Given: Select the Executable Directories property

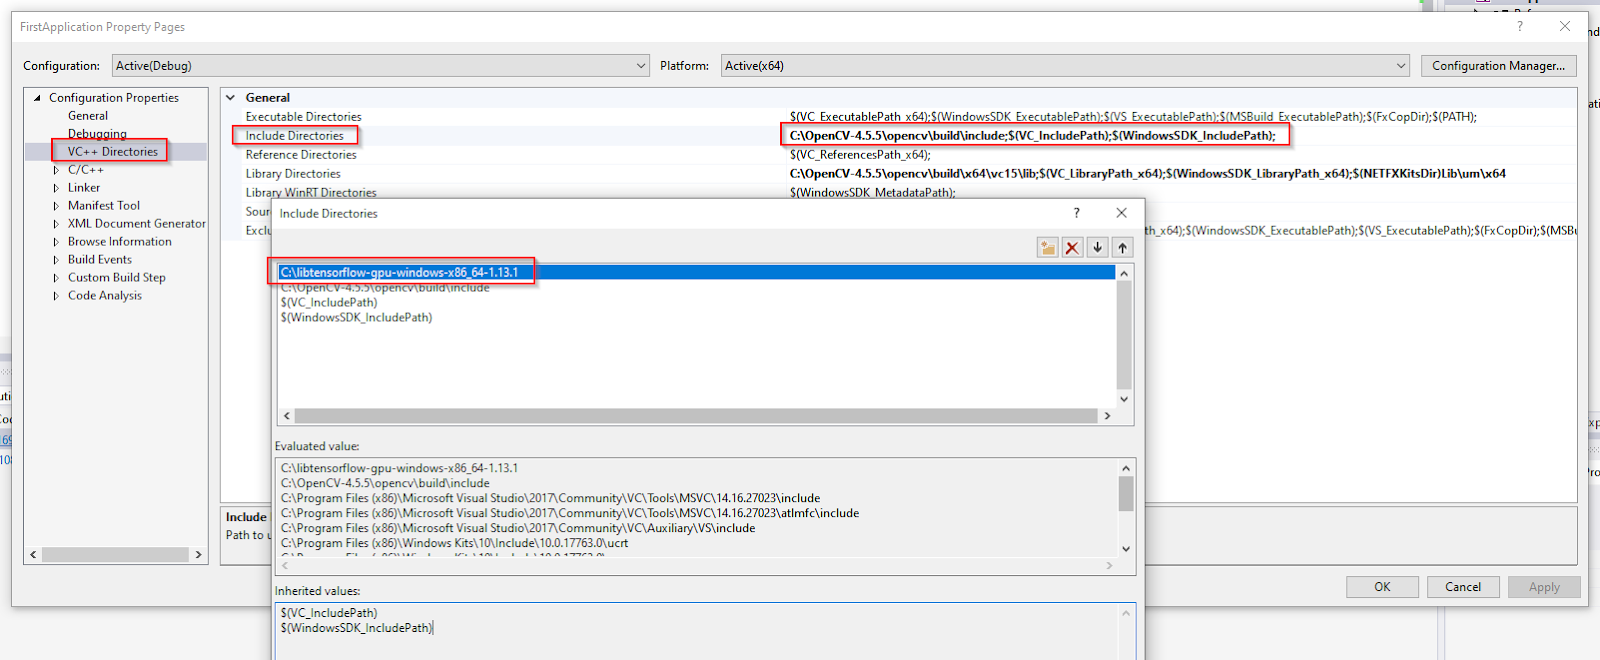Looking at the screenshot, I should point(304,117).
